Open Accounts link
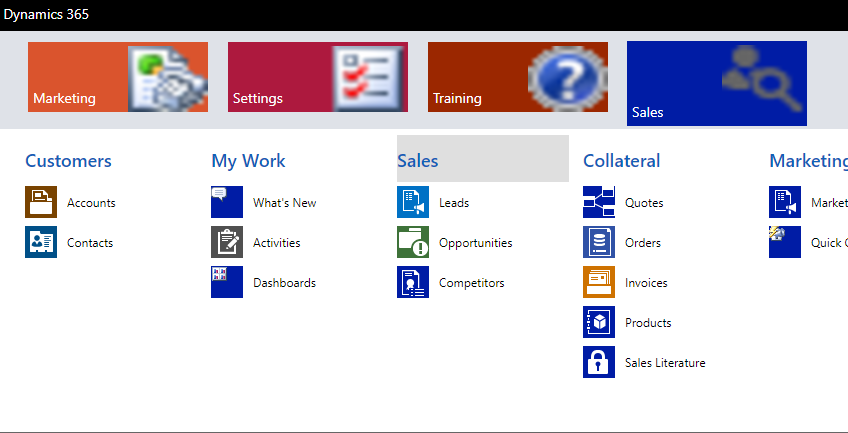Image resolution: width=848 pixels, height=433 pixels. [x=91, y=203]
